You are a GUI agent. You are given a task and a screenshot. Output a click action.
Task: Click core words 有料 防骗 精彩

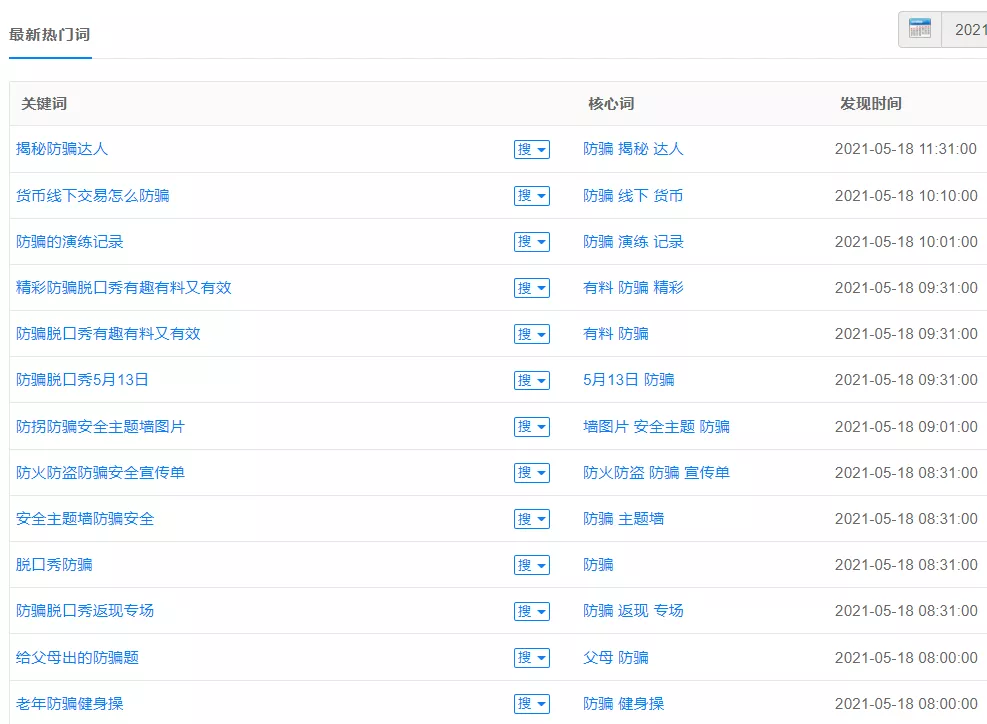(x=633, y=288)
